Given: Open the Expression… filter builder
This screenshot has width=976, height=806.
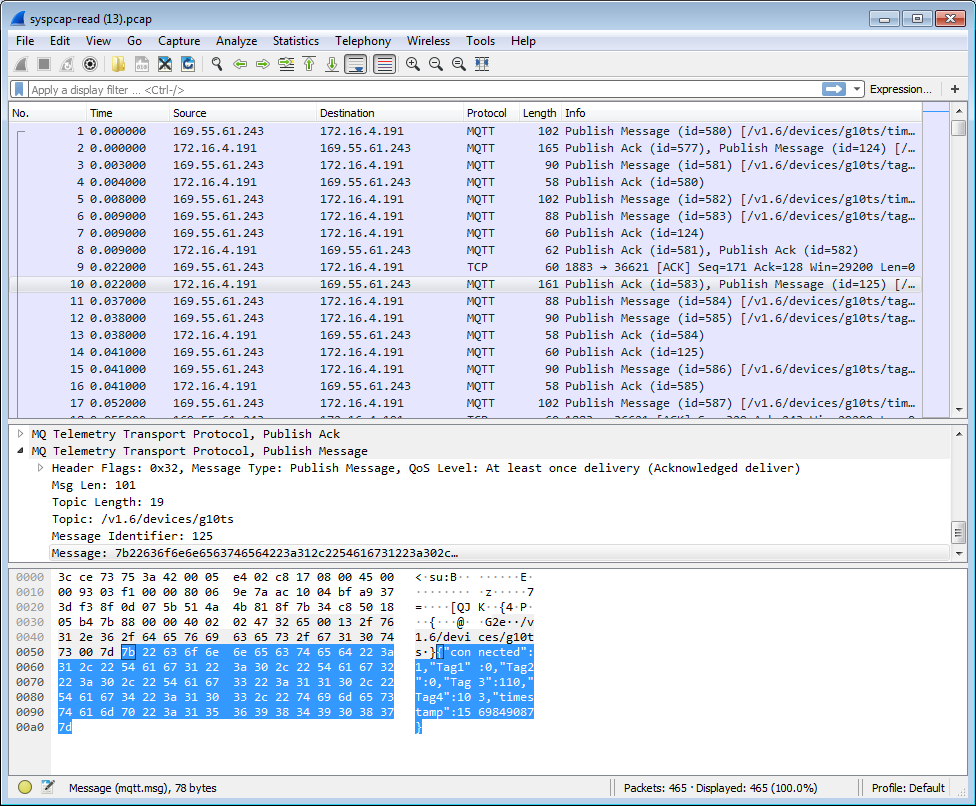Looking at the screenshot, I should click(x=901, y=90).
